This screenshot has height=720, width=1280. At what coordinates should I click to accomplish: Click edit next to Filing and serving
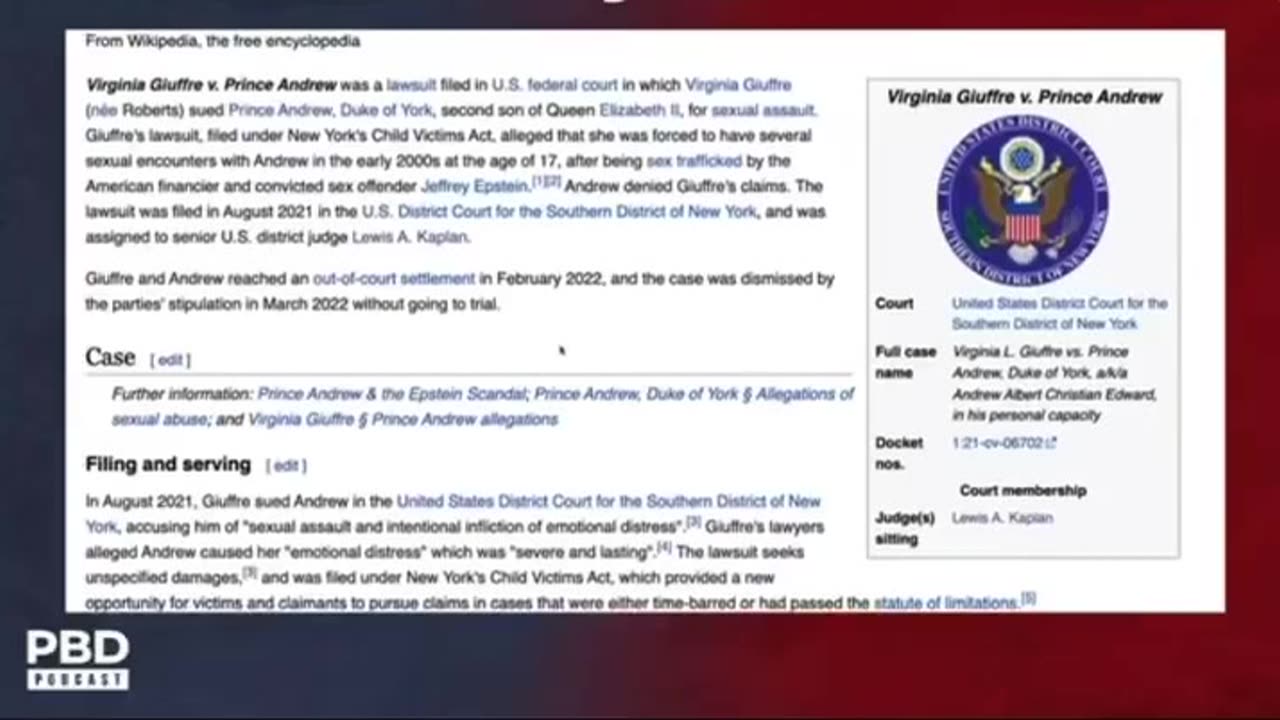(x=286, y=466)
